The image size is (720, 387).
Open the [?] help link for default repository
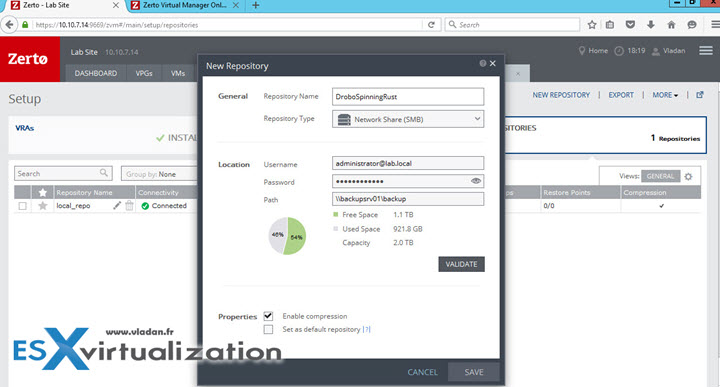click(366, 329)
